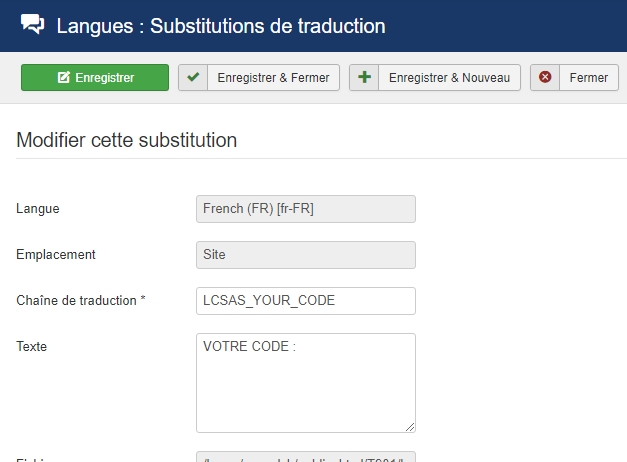
Task: Click the Modifier cette substitution heading
Action: pos(127,140)
